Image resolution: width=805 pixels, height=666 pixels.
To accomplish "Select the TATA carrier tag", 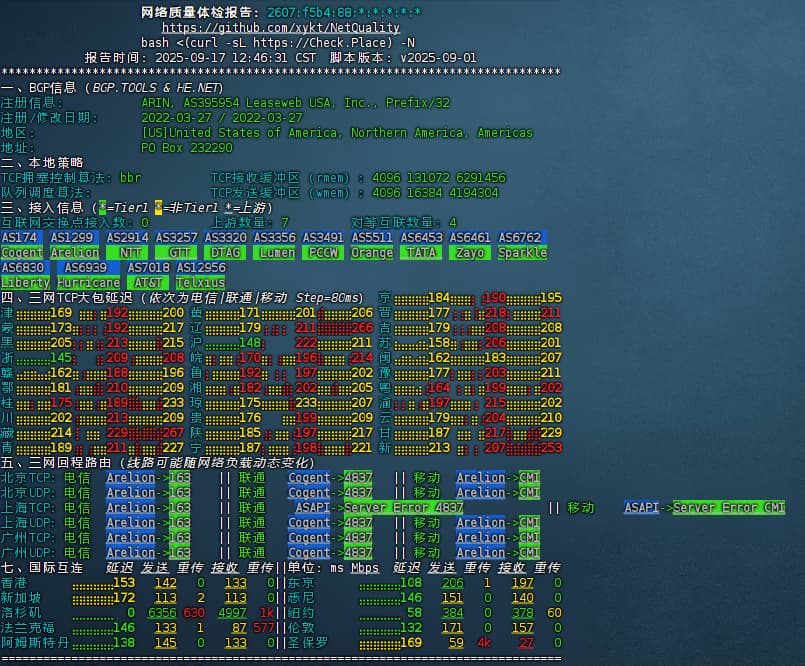I will tap(421, 253).
